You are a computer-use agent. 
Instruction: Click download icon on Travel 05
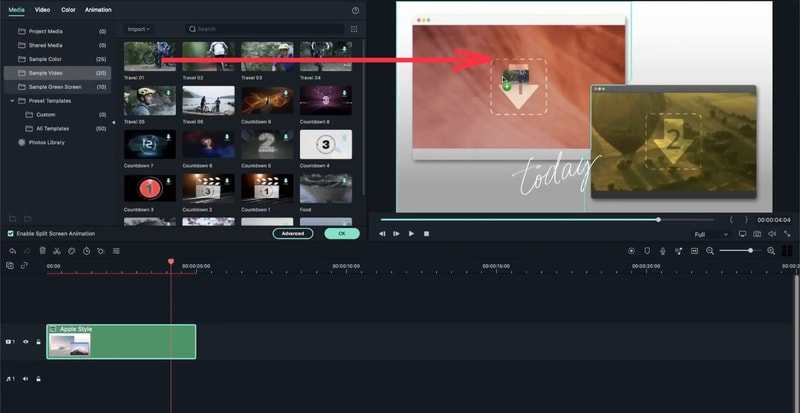pyautogui.click(x=169, y=93)
